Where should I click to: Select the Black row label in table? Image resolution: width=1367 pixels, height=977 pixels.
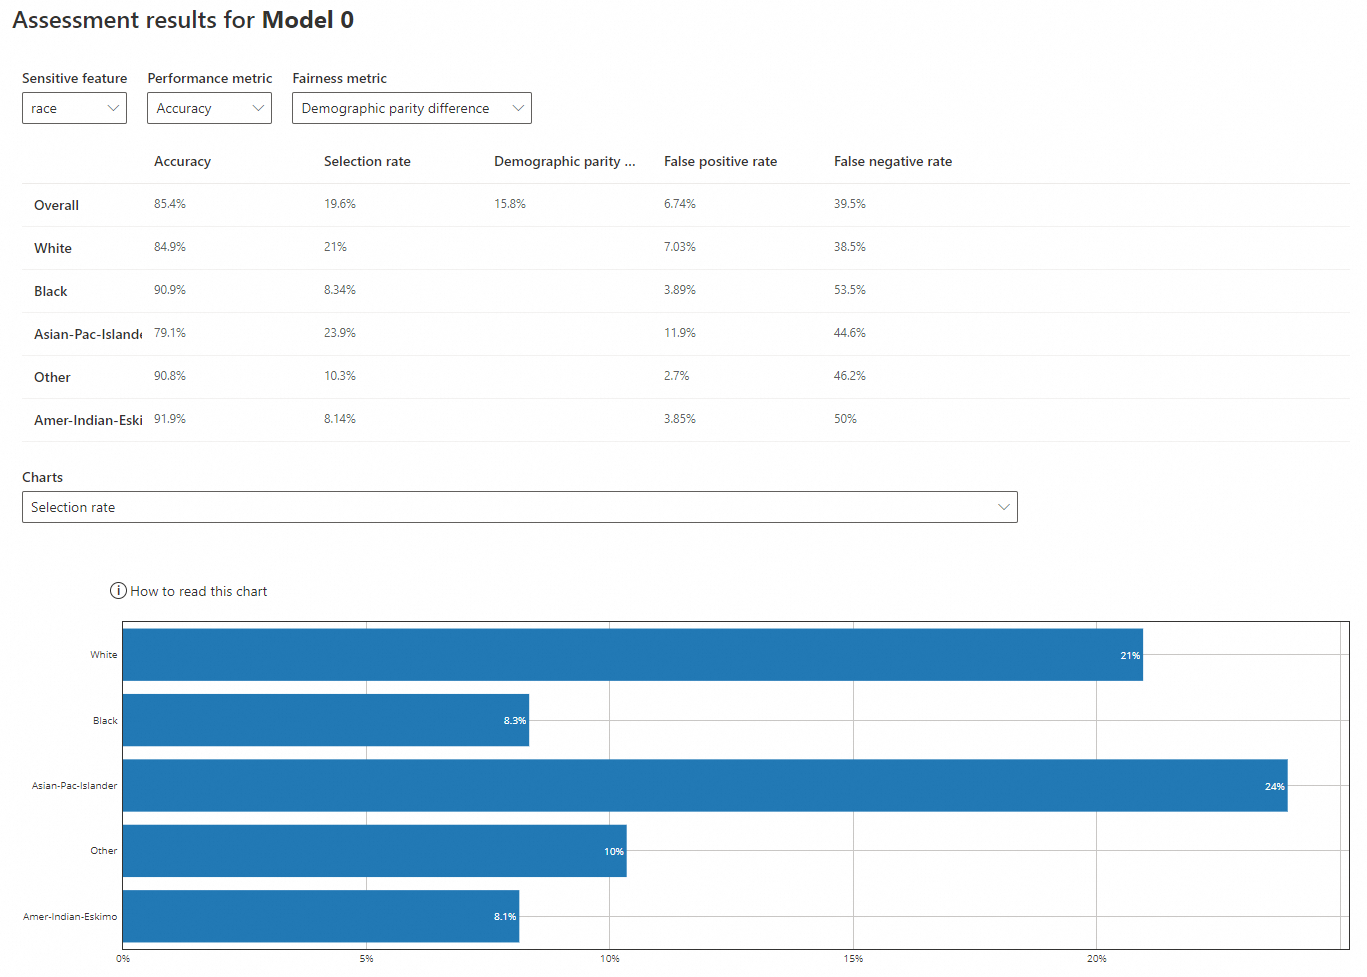point(51,291)
